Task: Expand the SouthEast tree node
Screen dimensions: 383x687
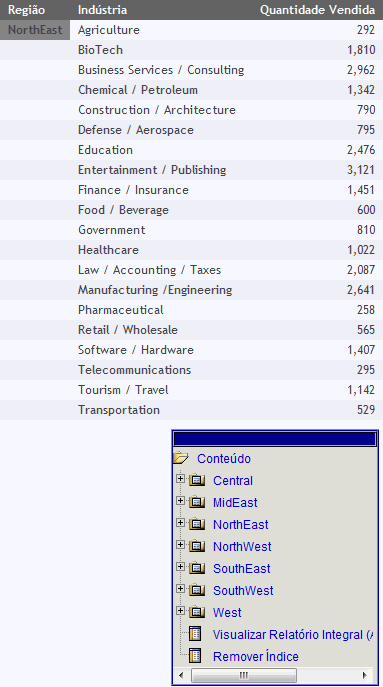Action: [180, 566]
